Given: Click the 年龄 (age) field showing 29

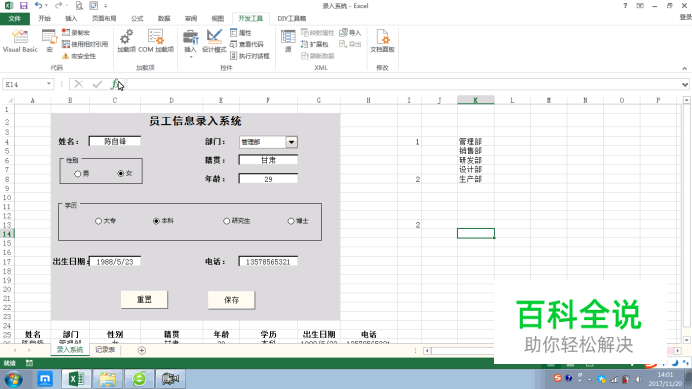Looking at the screenshot, I should coord(268,179).
